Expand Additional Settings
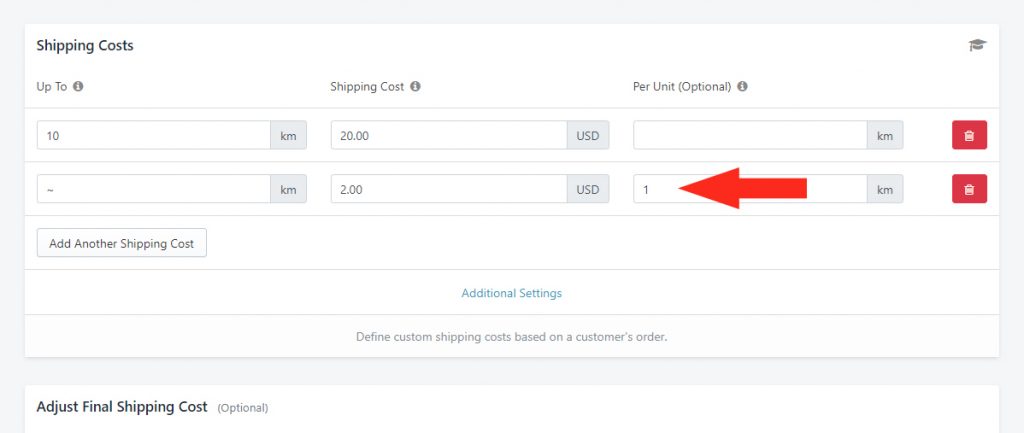Screen dimensions: 1024x433 pyautogui.click(x=511, y=293)
